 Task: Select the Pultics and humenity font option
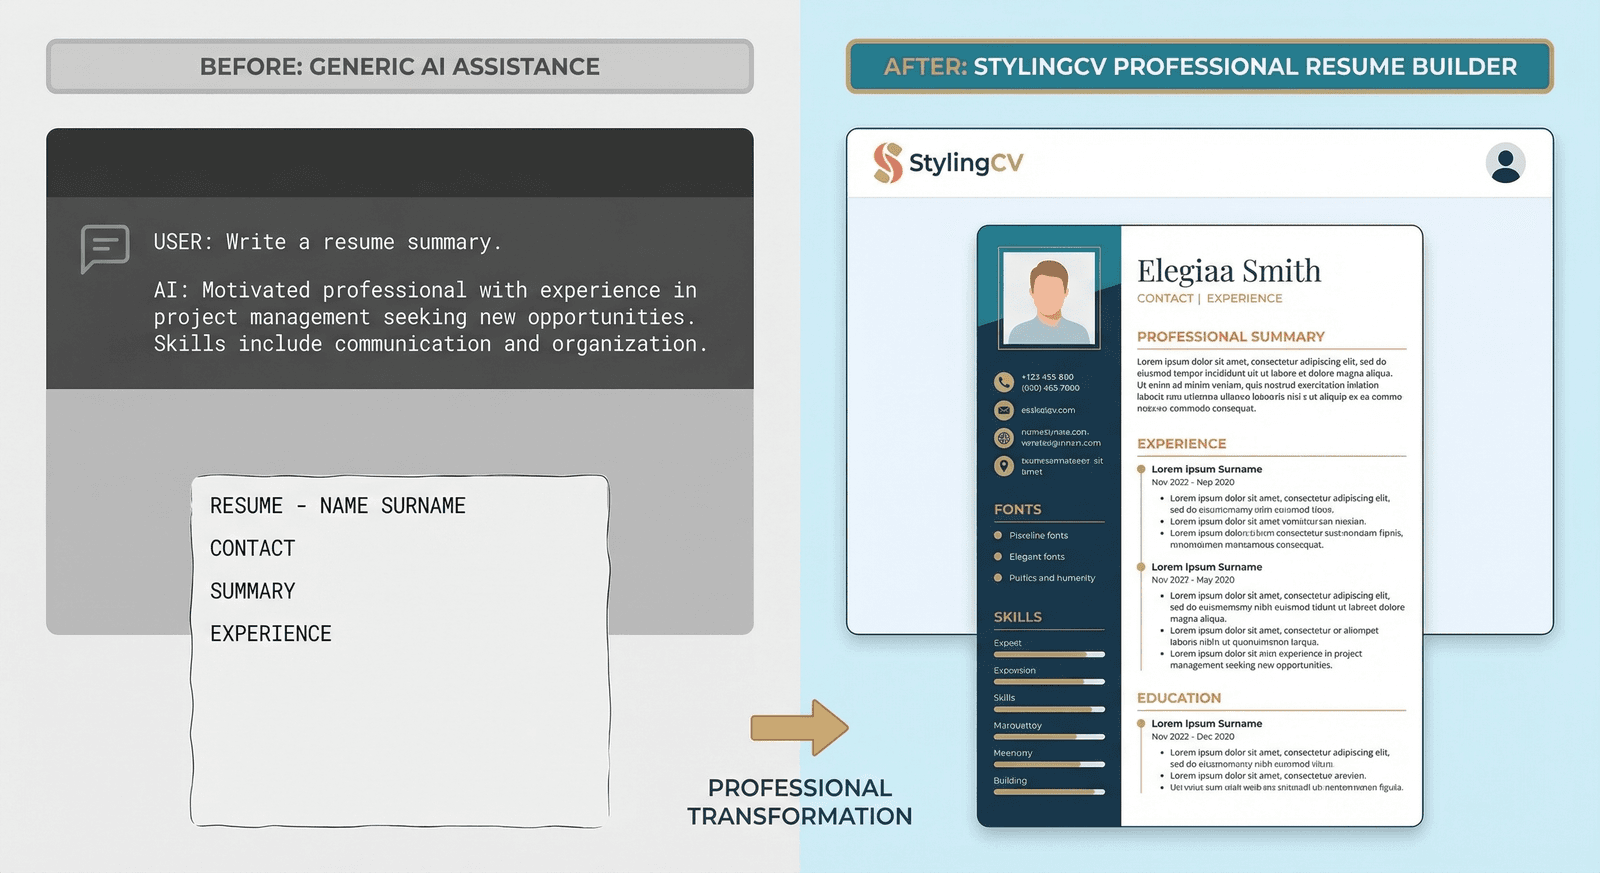1052,578
